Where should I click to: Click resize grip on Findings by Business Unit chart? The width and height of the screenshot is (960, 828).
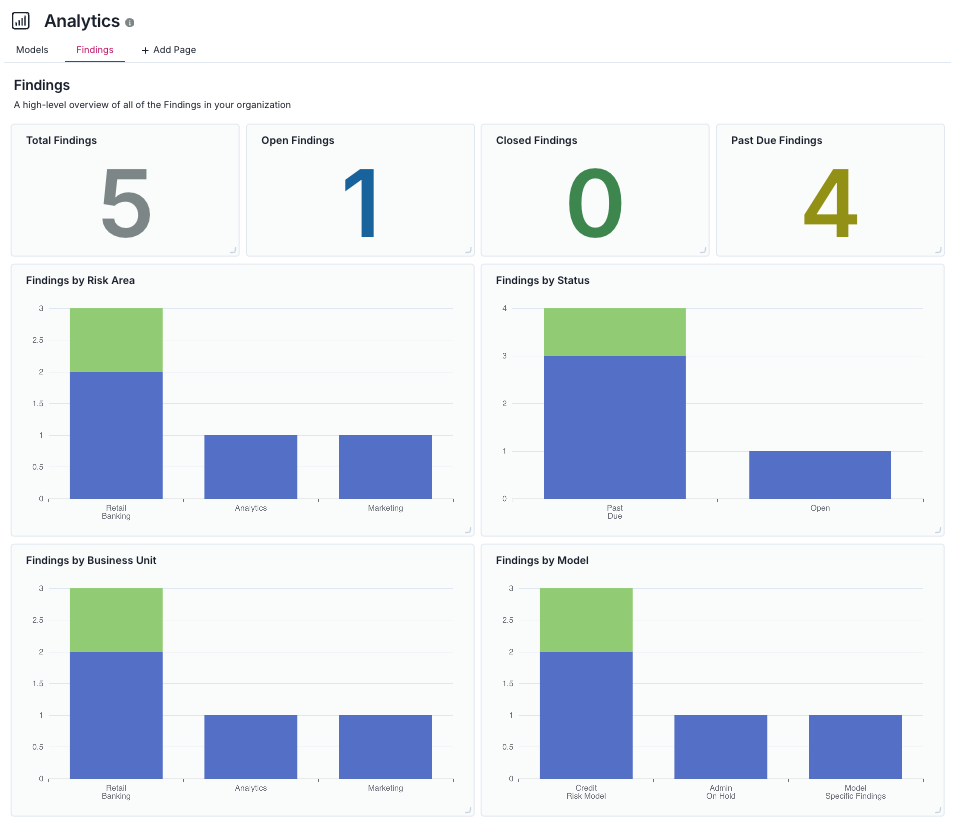click(x=467, y=808)
